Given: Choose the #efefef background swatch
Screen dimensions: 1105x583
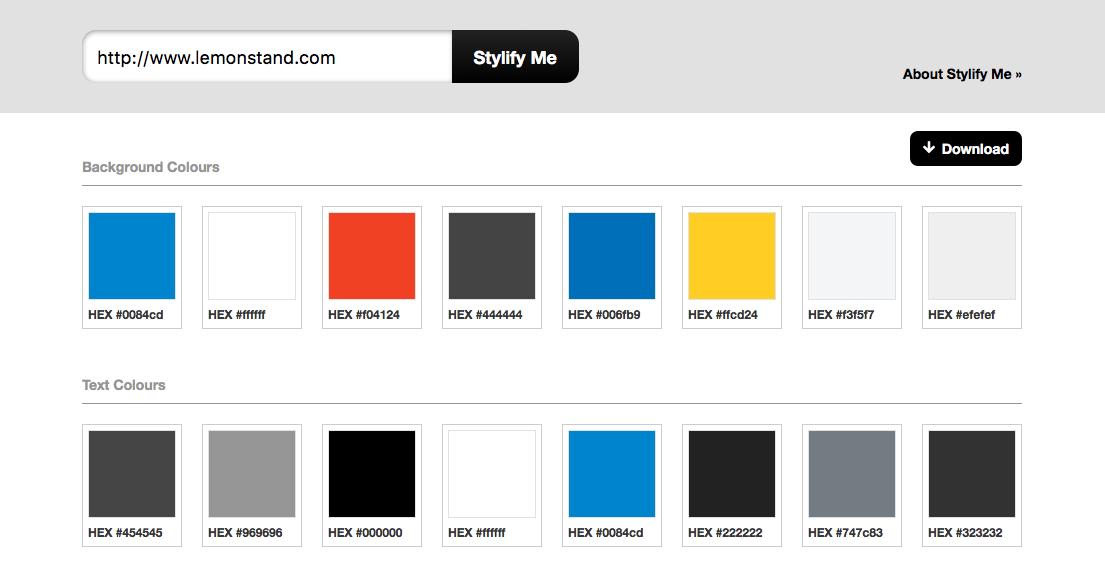Looking at the screenshot, I should pos(972,256).
